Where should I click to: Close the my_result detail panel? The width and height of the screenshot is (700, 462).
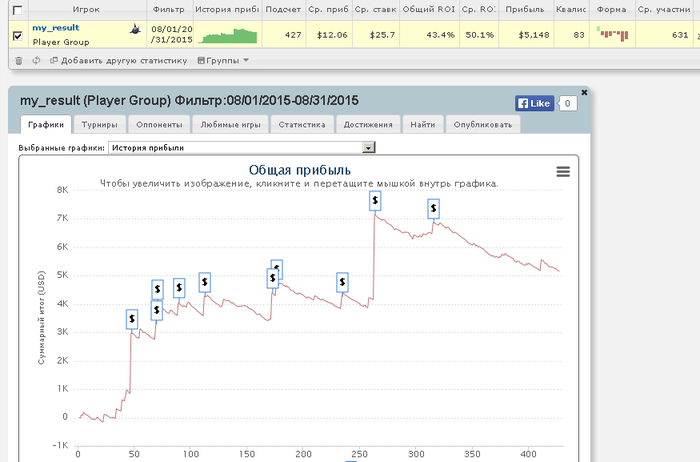[x=584, y=92]
